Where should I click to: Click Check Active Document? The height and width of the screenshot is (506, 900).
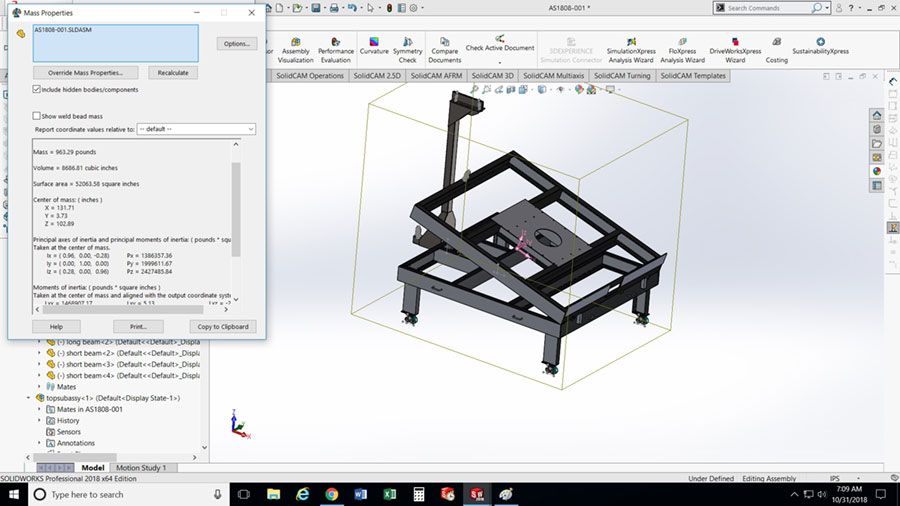click(x=500, y=44)
